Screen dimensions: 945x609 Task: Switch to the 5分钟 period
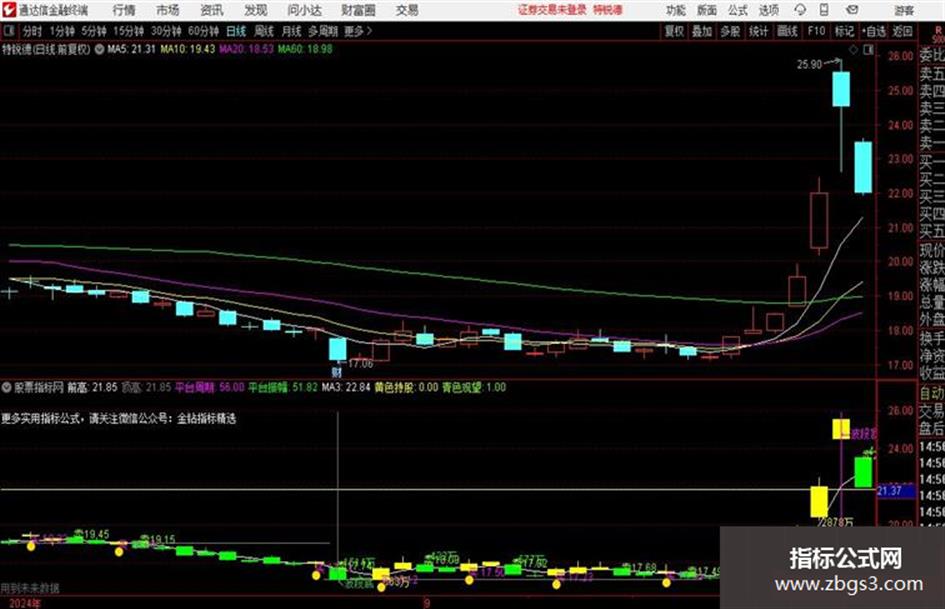point(94,31)
